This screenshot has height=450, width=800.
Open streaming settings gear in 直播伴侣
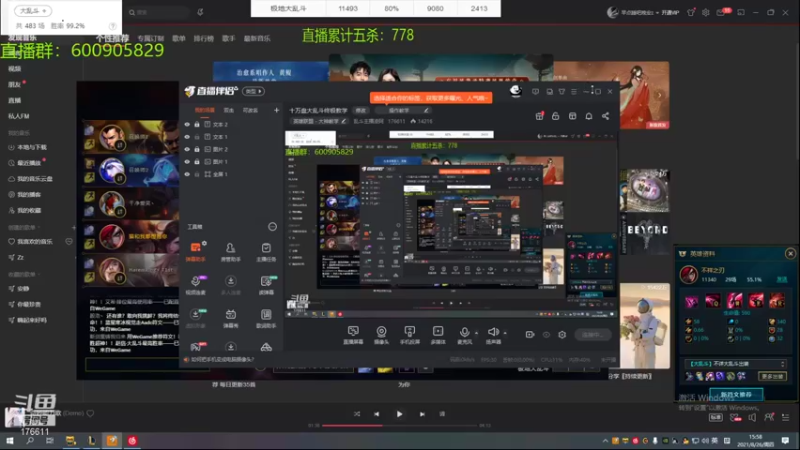(x=562, y=335)
